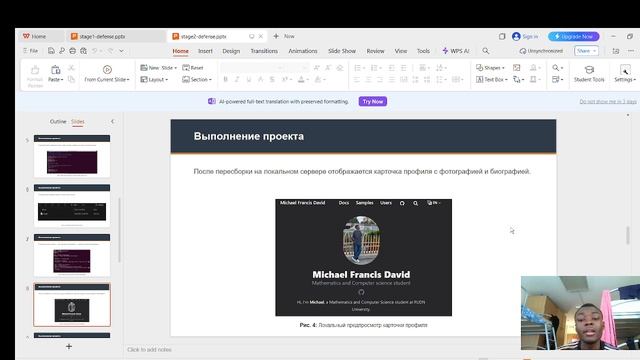Open the text highlight color dropdown
Screen dimensions: 640x360
coord(324,80)
